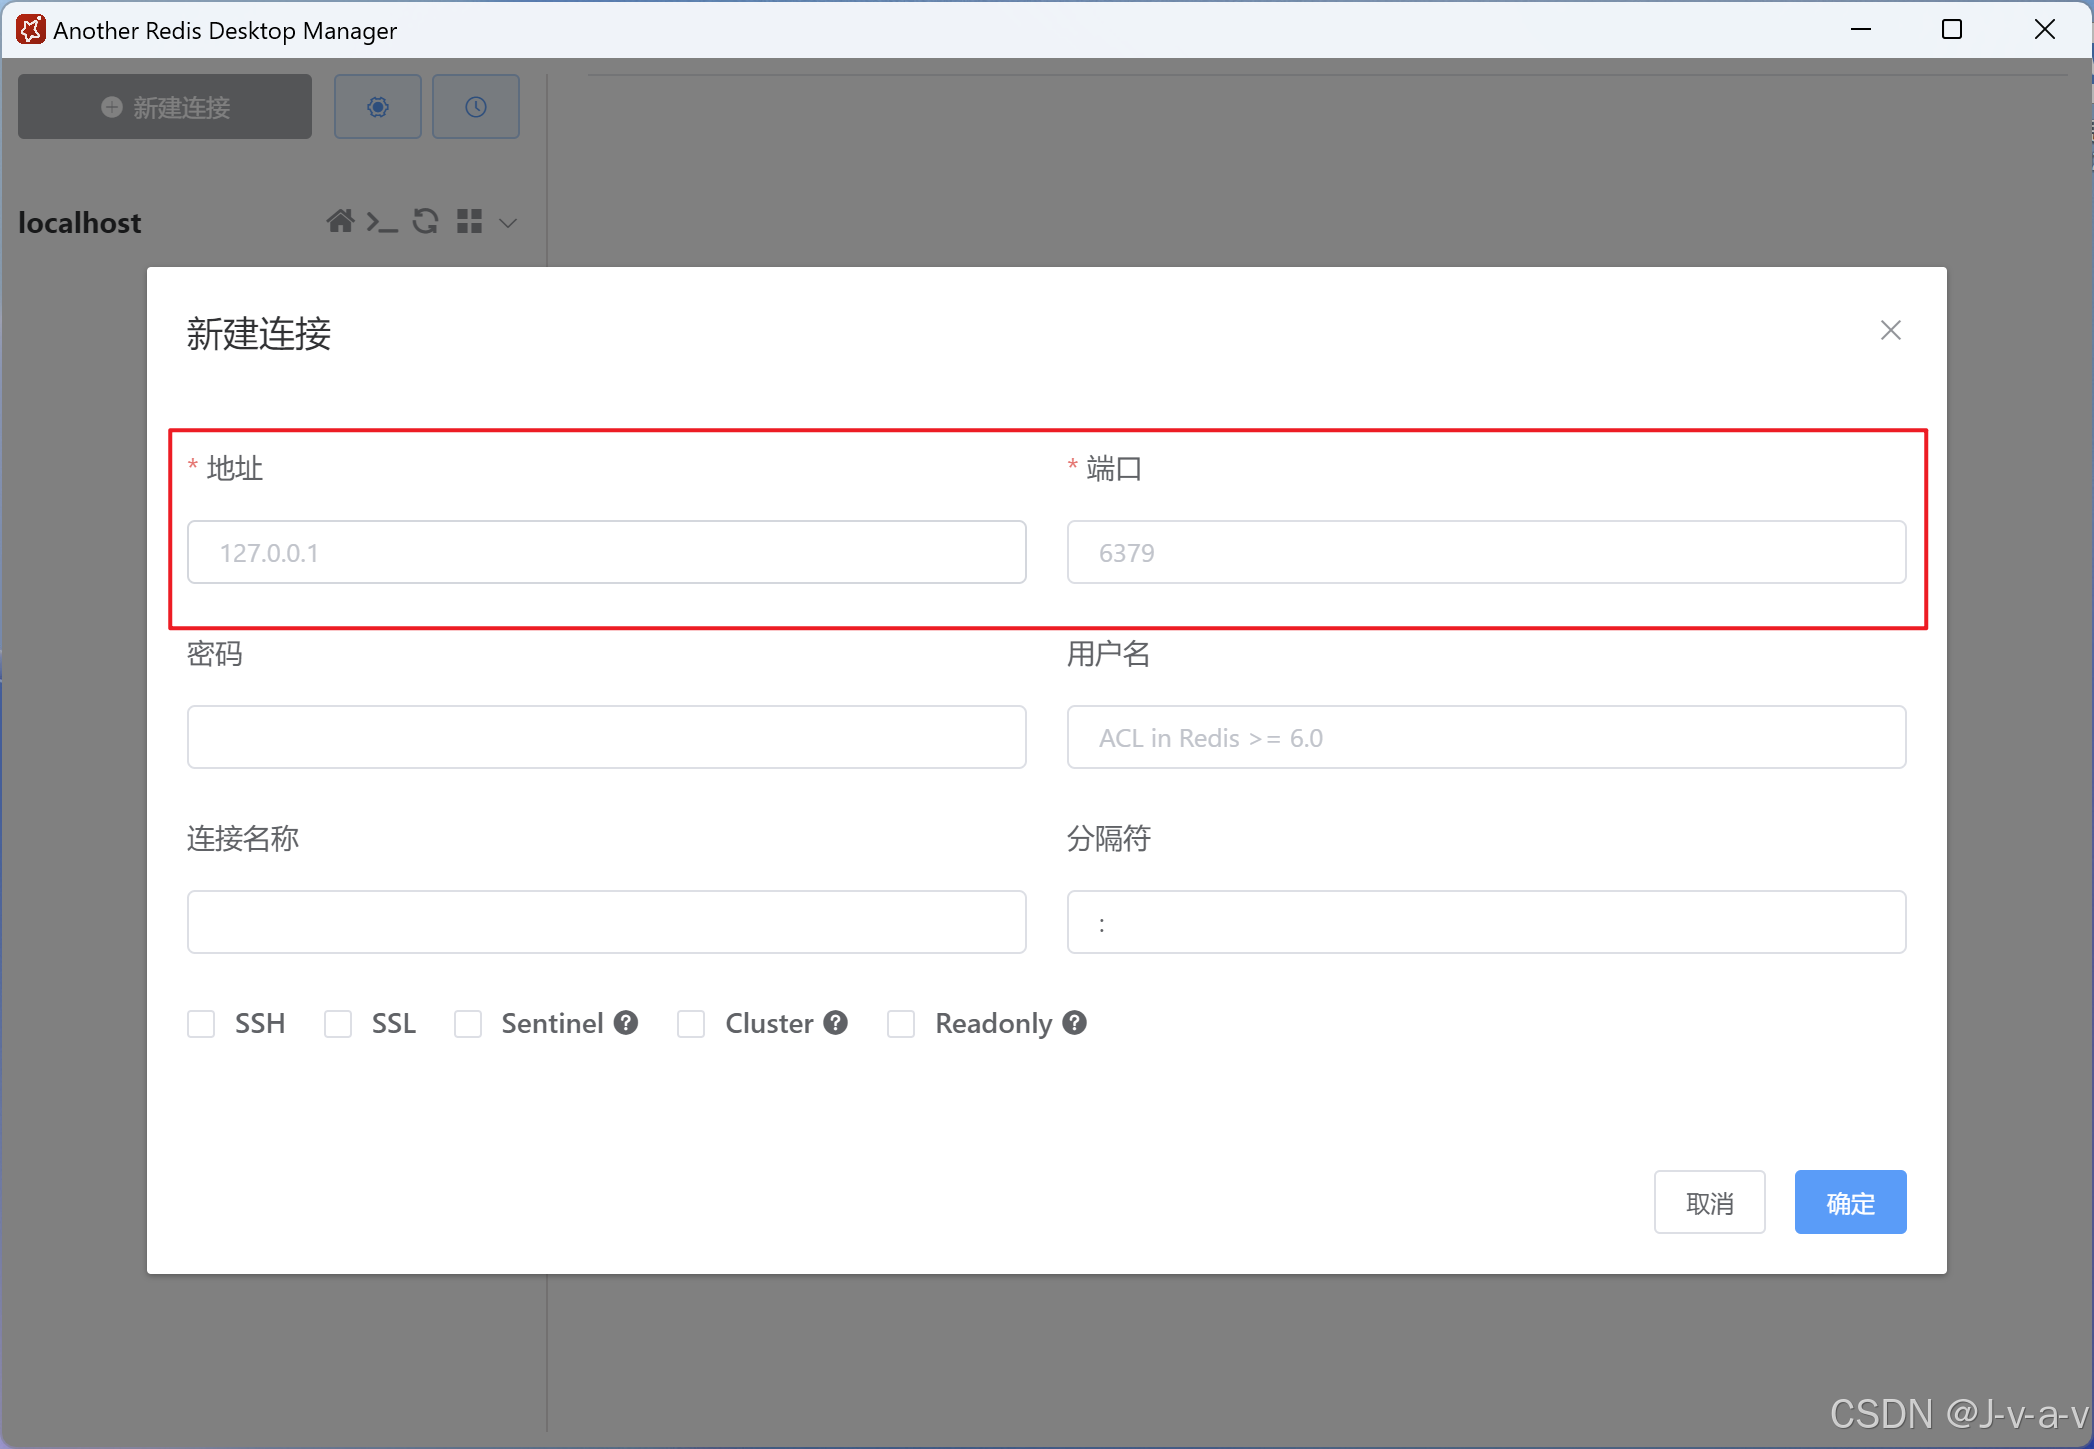This screenshot has width=2094, height=1449.
Task: Refresh the localhost connection
Action: (424, 221)
